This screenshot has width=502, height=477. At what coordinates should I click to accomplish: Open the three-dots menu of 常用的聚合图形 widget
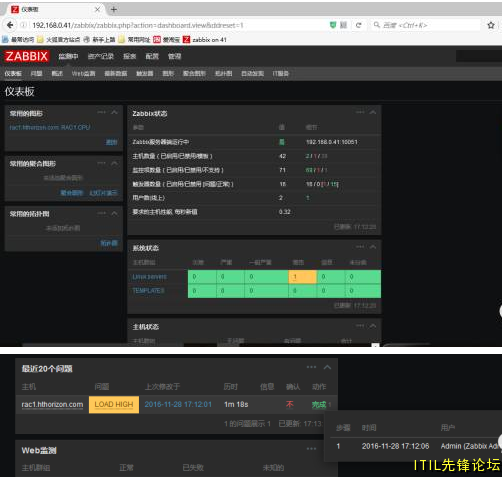(x=101, y=163)
